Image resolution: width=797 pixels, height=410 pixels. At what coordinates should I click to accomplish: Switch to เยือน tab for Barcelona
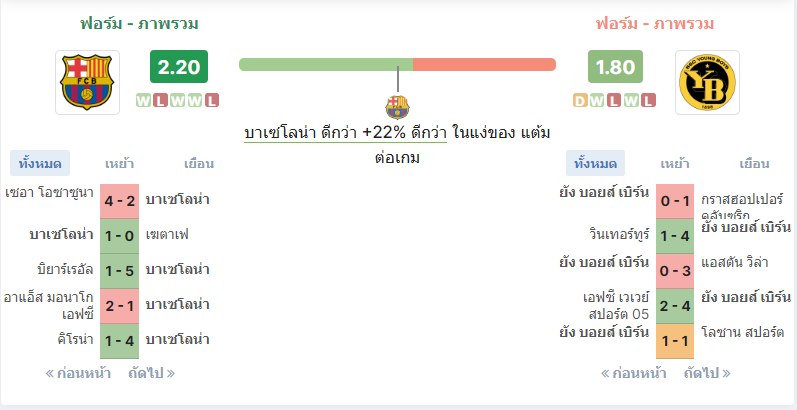(199, 164)
